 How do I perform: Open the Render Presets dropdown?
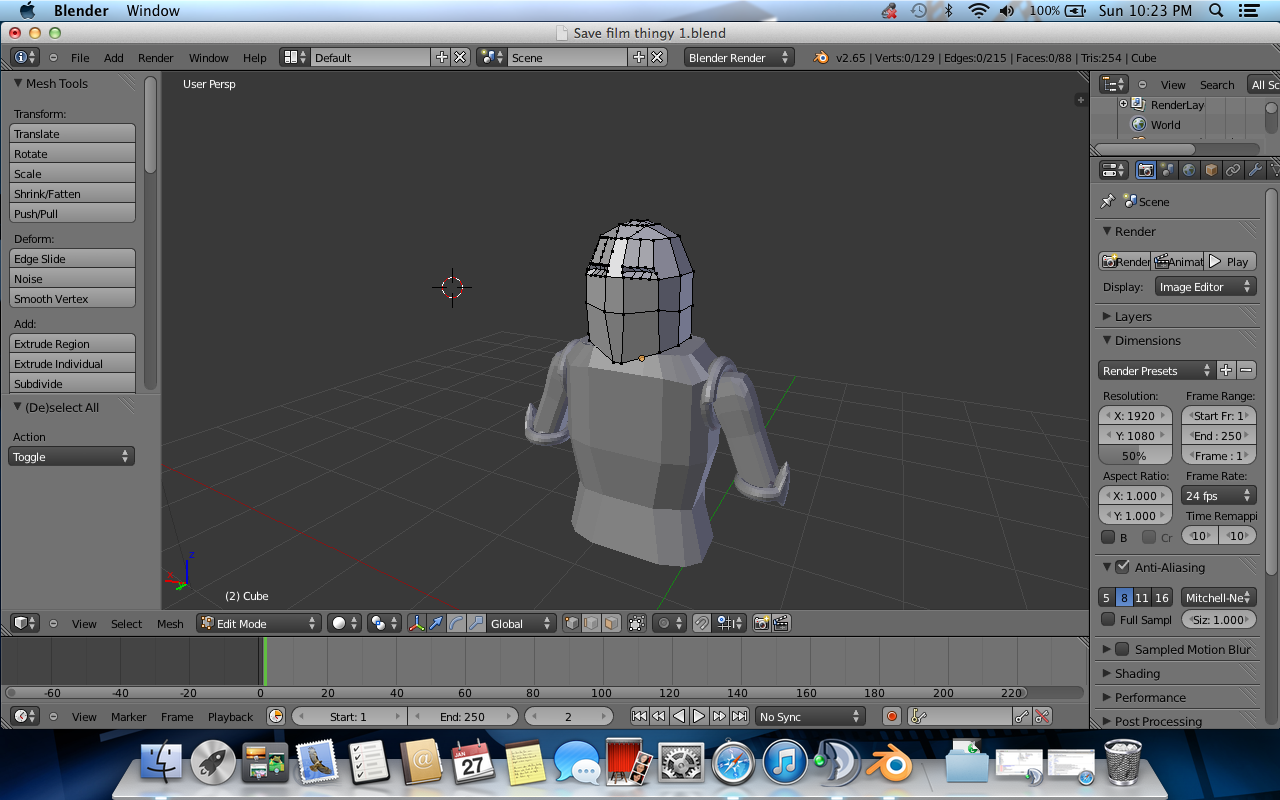pyautogui.click(x=1150, y=370)
